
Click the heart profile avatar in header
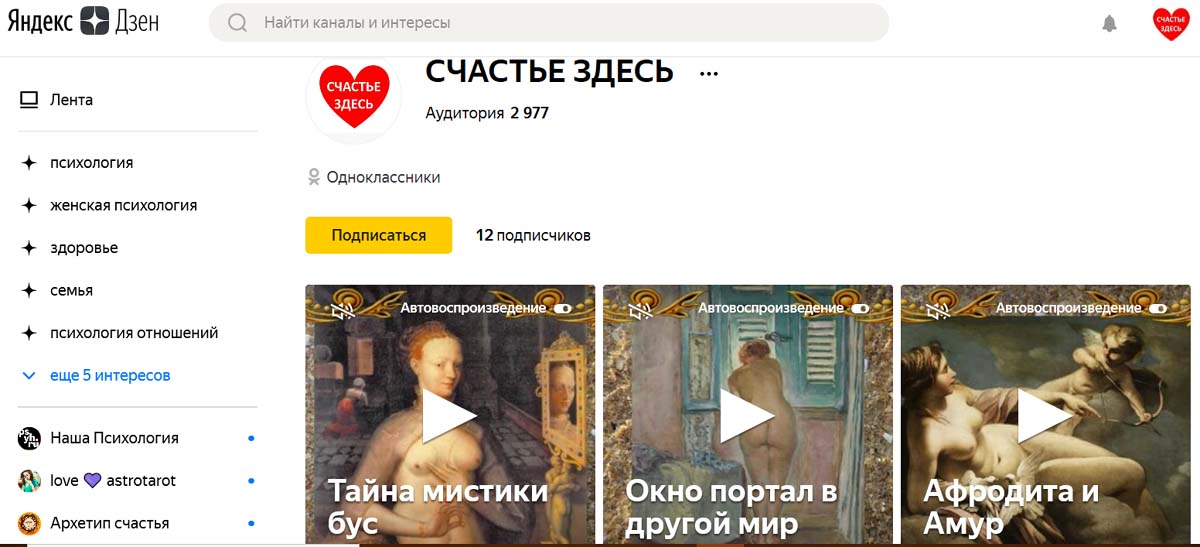[x=1170, y=23]
